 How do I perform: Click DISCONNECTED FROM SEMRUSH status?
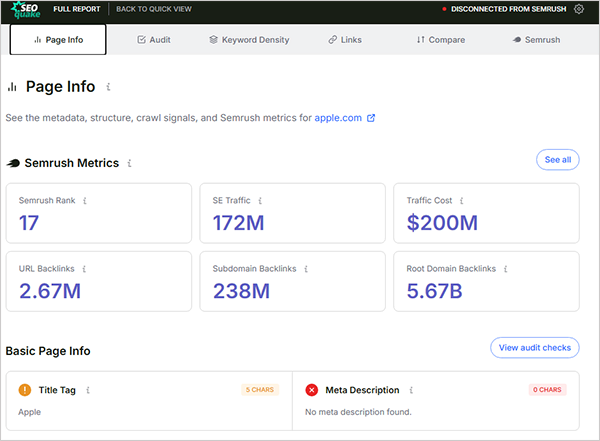[509, 9]
